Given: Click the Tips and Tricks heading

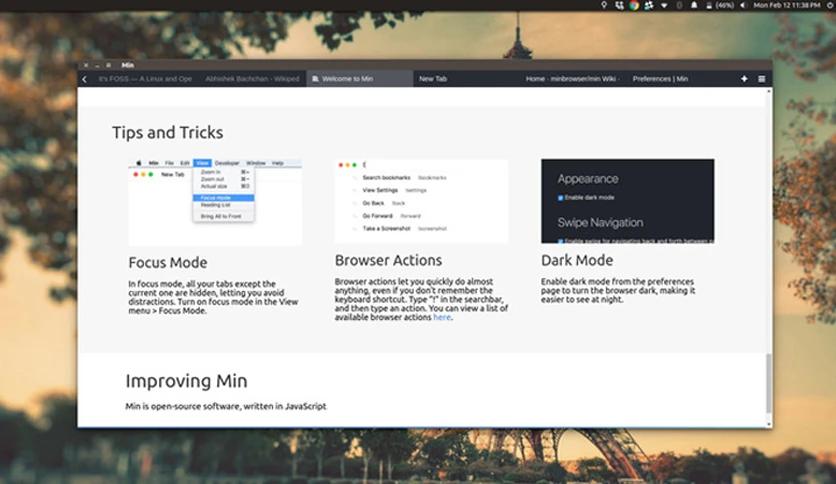Looking at the screenshot, I should click(167, 133).
